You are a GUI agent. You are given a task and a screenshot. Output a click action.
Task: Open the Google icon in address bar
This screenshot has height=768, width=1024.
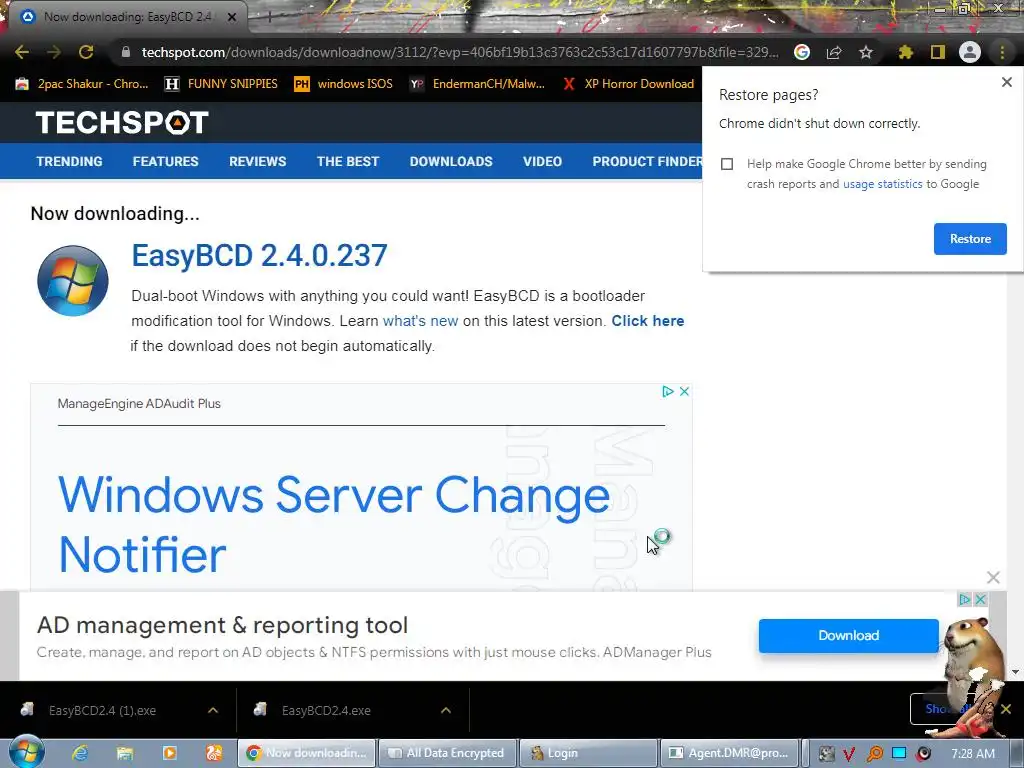pyautogui.click(x=802, y=52)
